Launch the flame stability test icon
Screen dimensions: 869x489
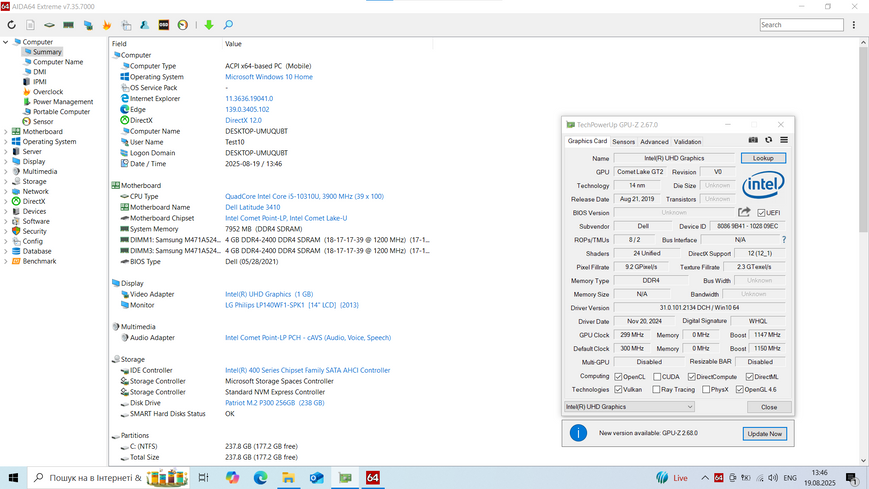click(x=106, y=25)
